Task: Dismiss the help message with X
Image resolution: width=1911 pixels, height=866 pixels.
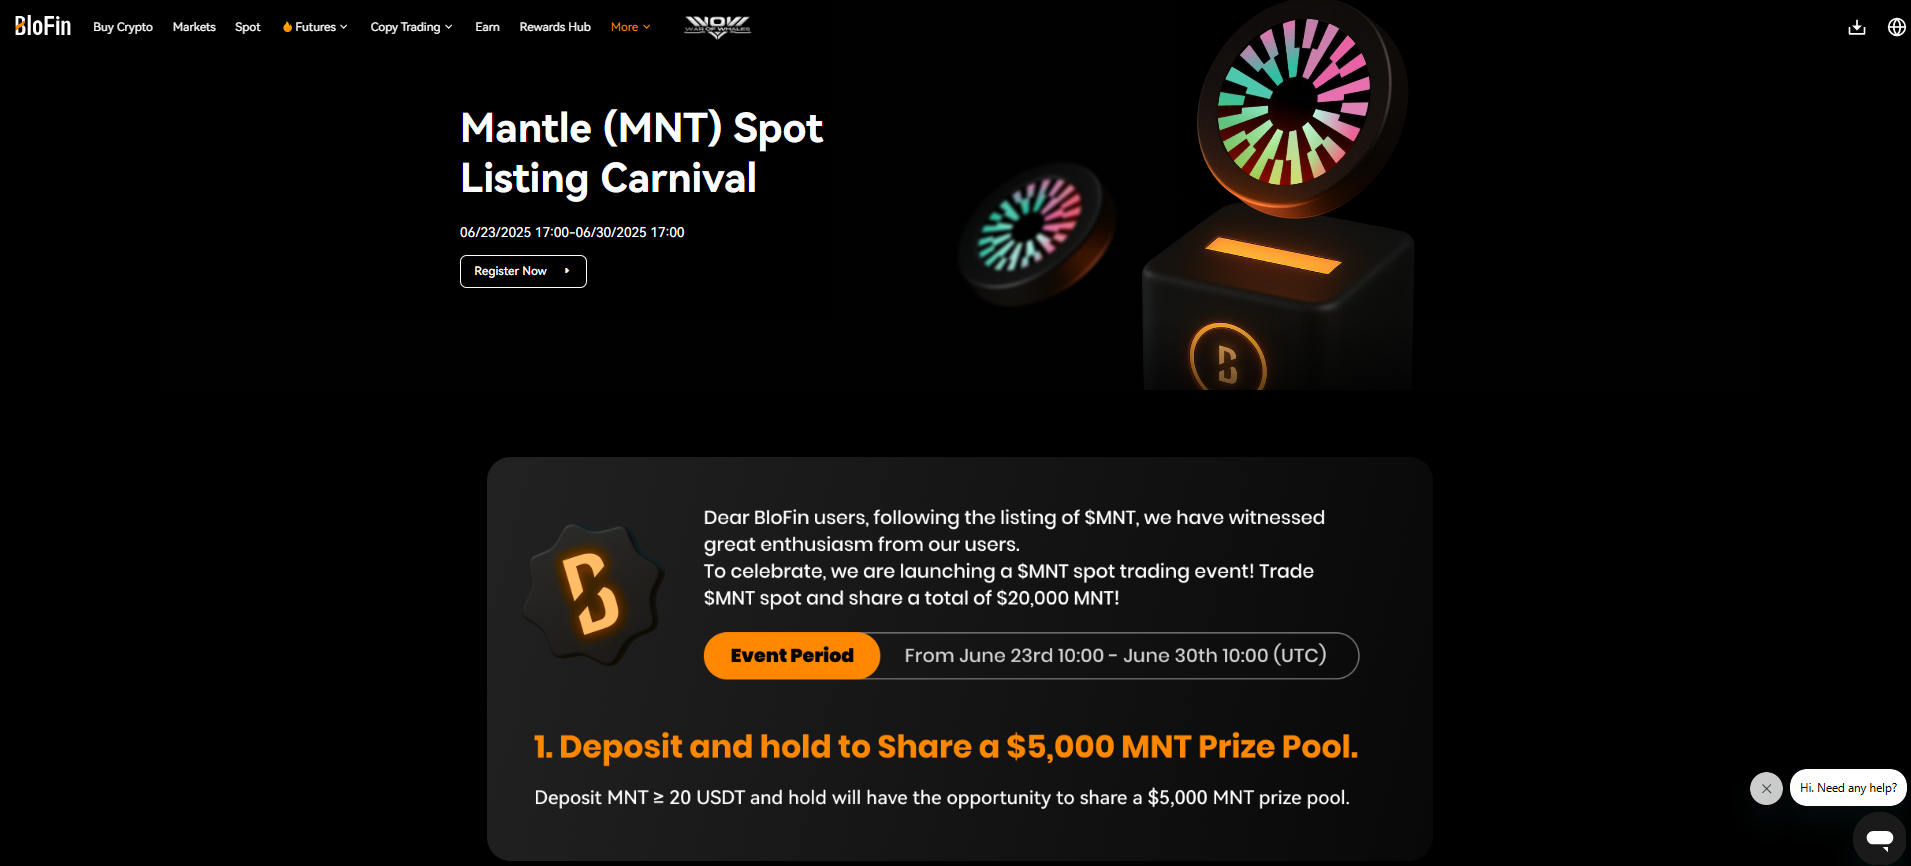Action: [1766, 788]
